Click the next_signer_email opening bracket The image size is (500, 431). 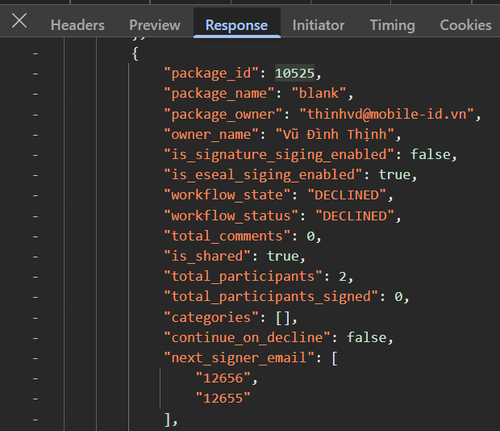[x=335, y=358]
